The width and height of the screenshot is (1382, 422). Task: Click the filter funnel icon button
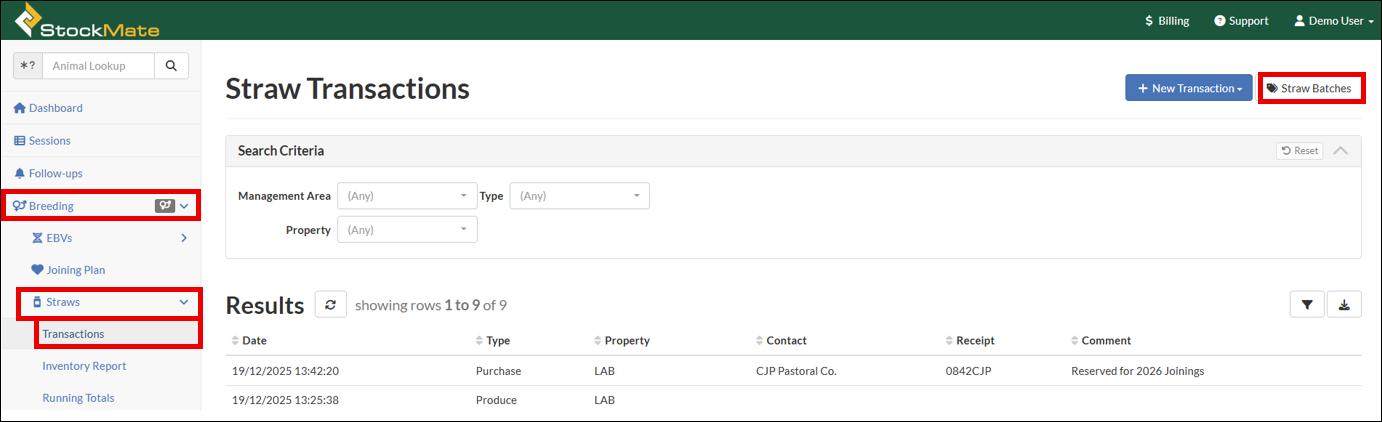pyautogui.click(x=1307, y=305)
